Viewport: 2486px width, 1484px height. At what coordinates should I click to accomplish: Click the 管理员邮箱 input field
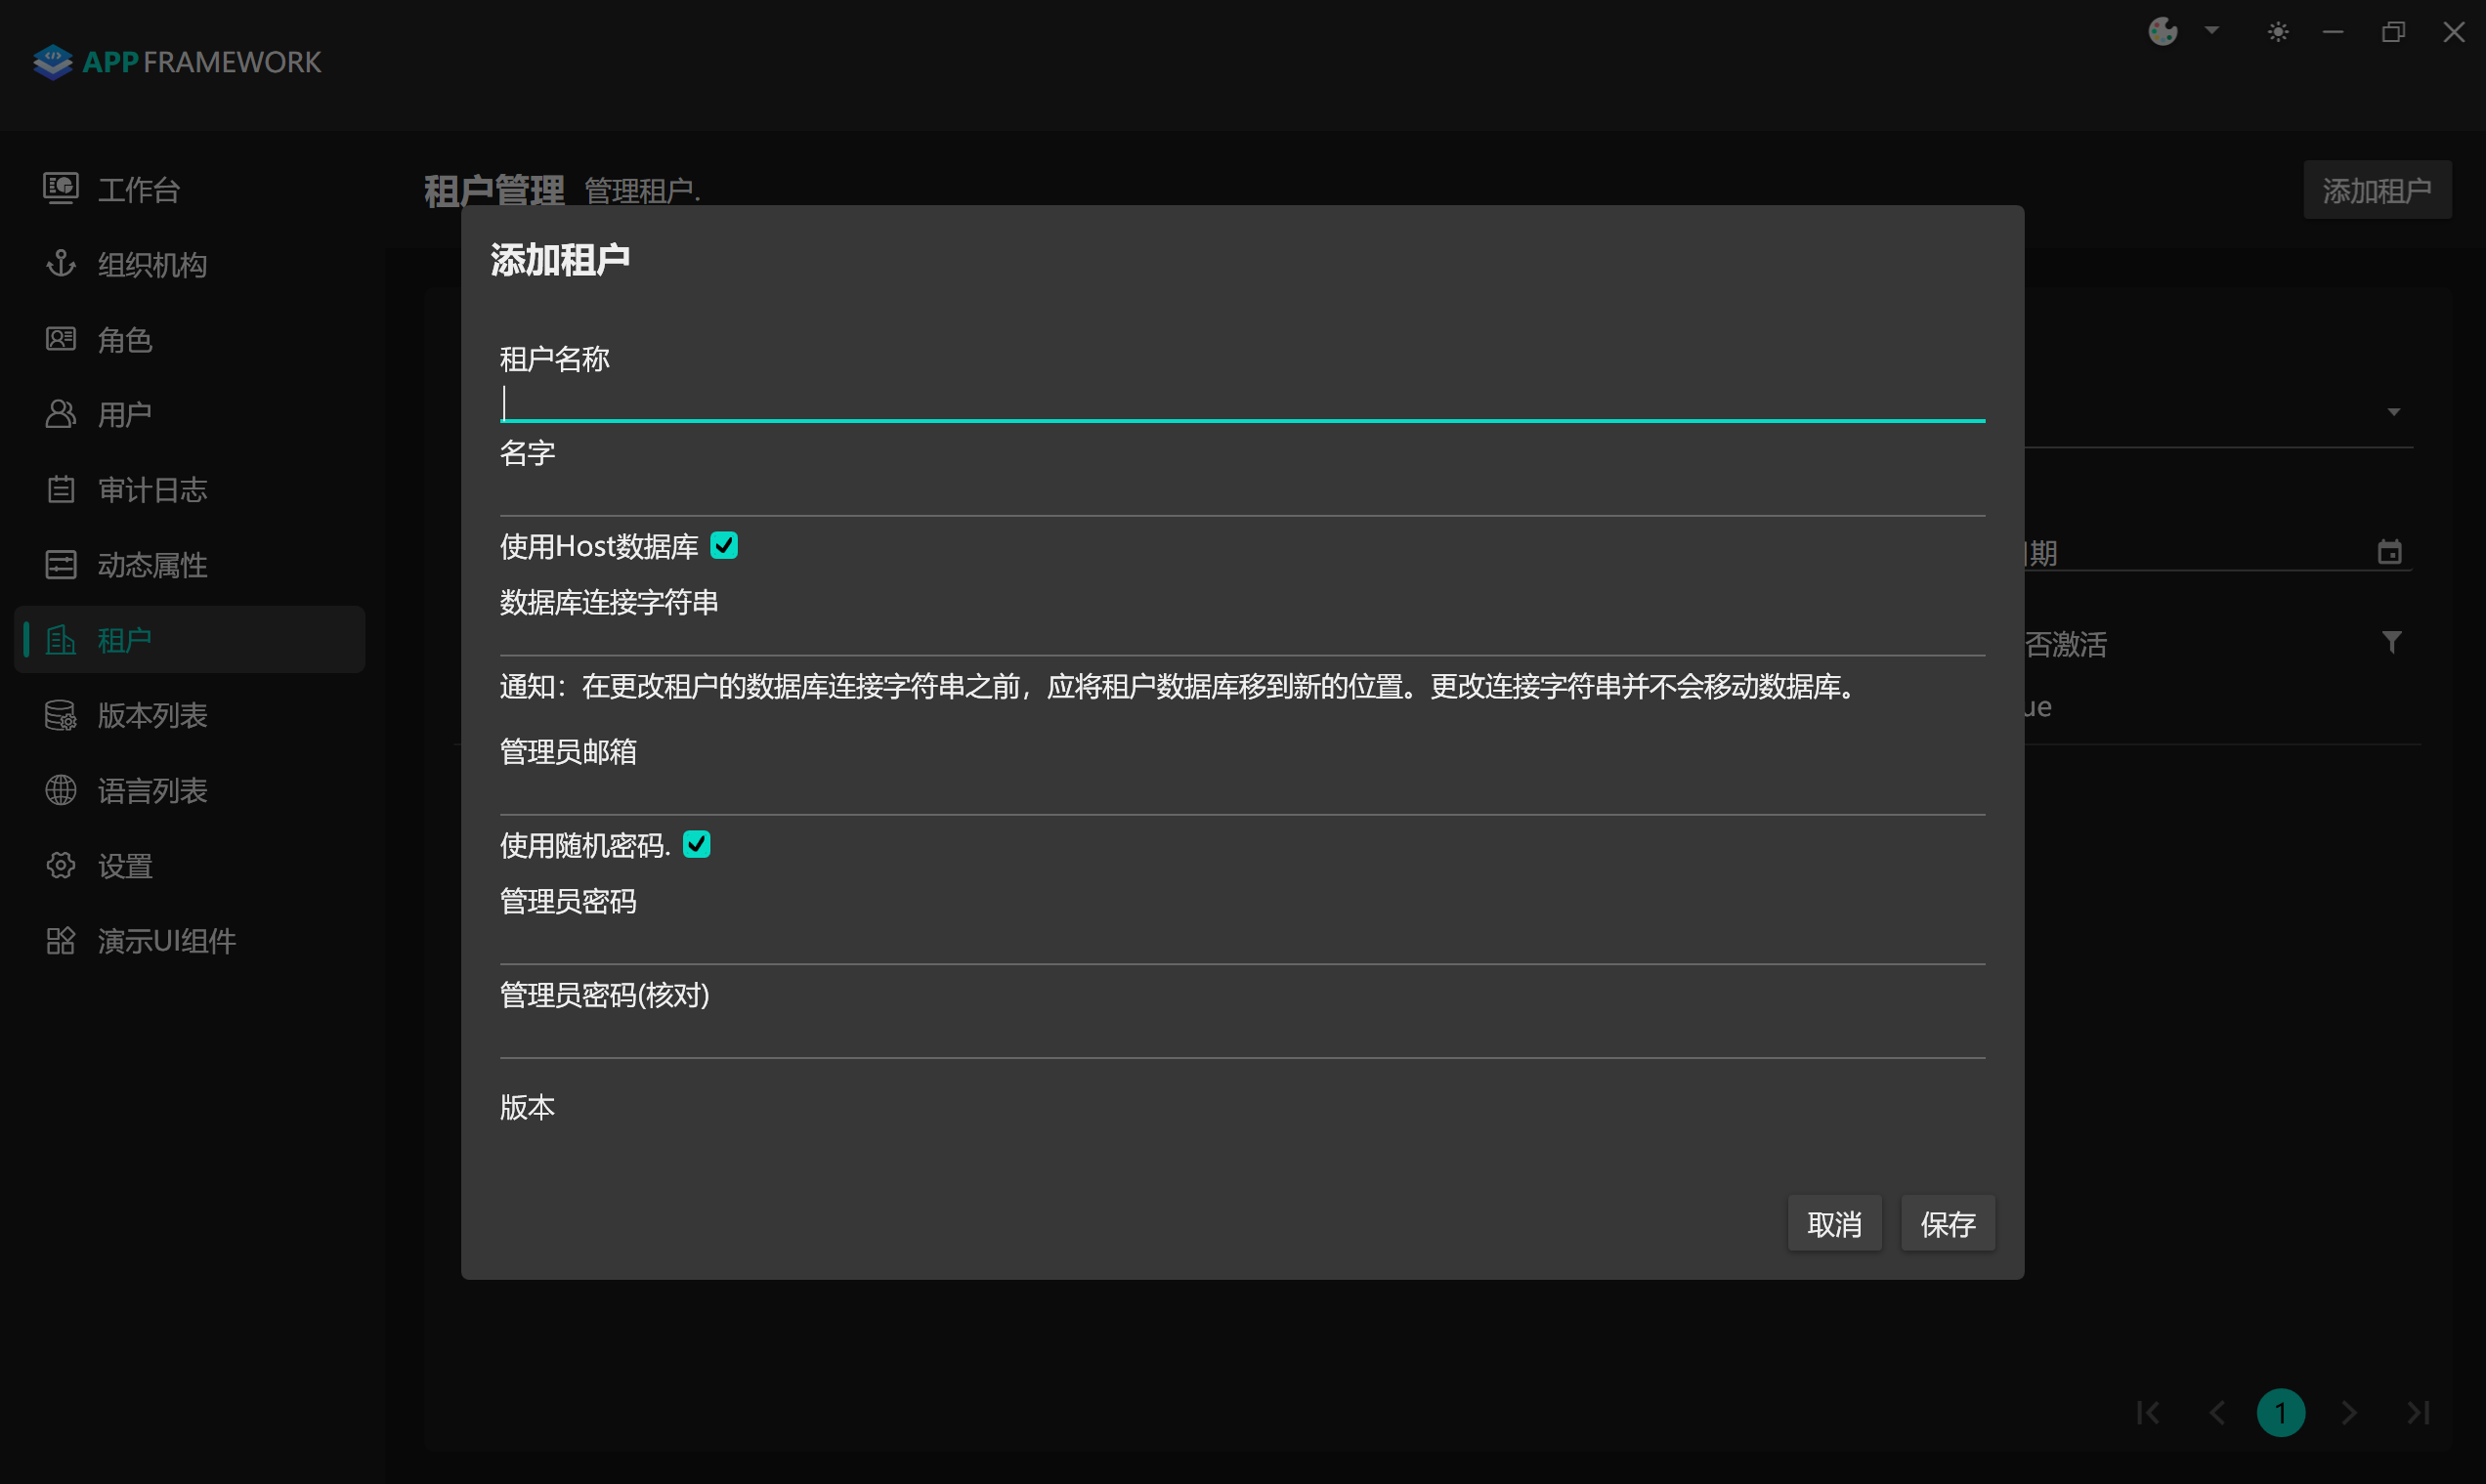pos(1240,791)
